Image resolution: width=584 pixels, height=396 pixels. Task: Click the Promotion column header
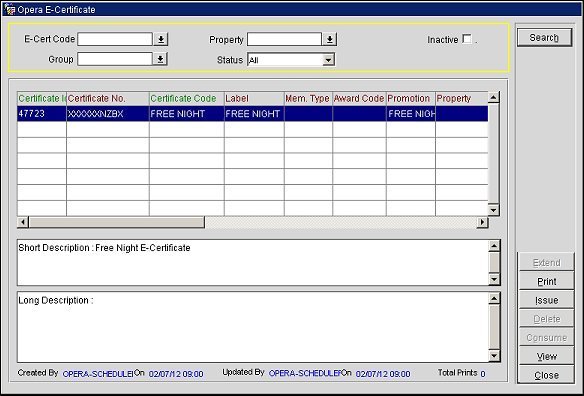410,98
